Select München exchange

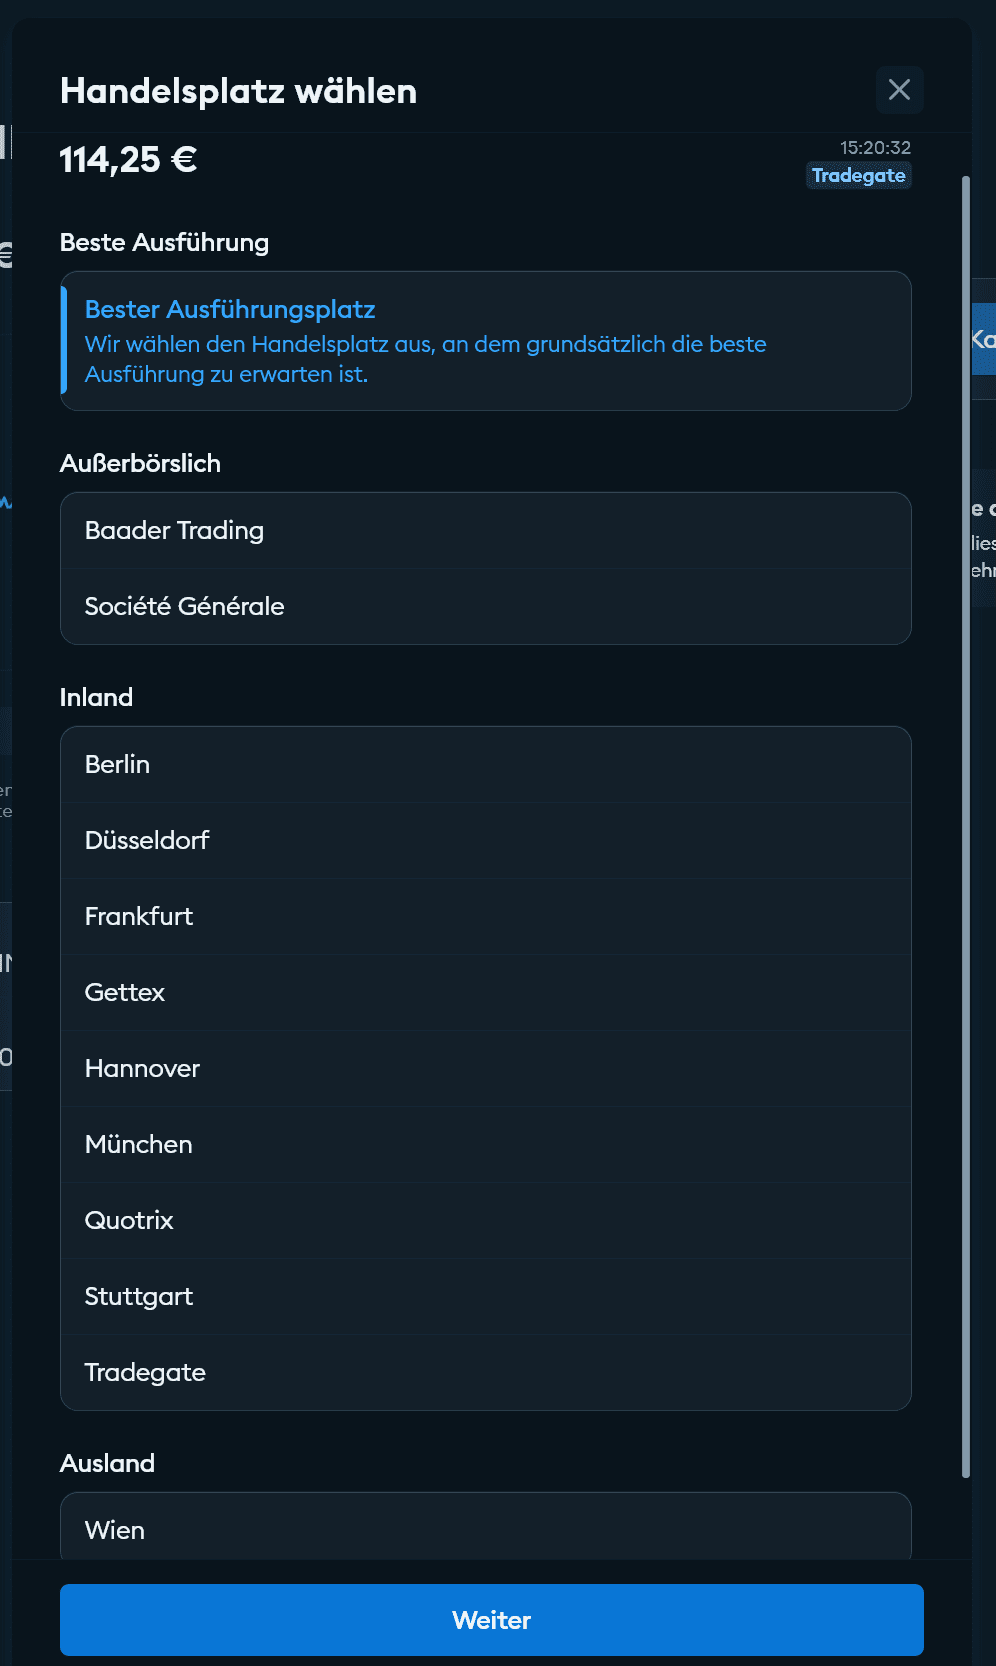485,1144
